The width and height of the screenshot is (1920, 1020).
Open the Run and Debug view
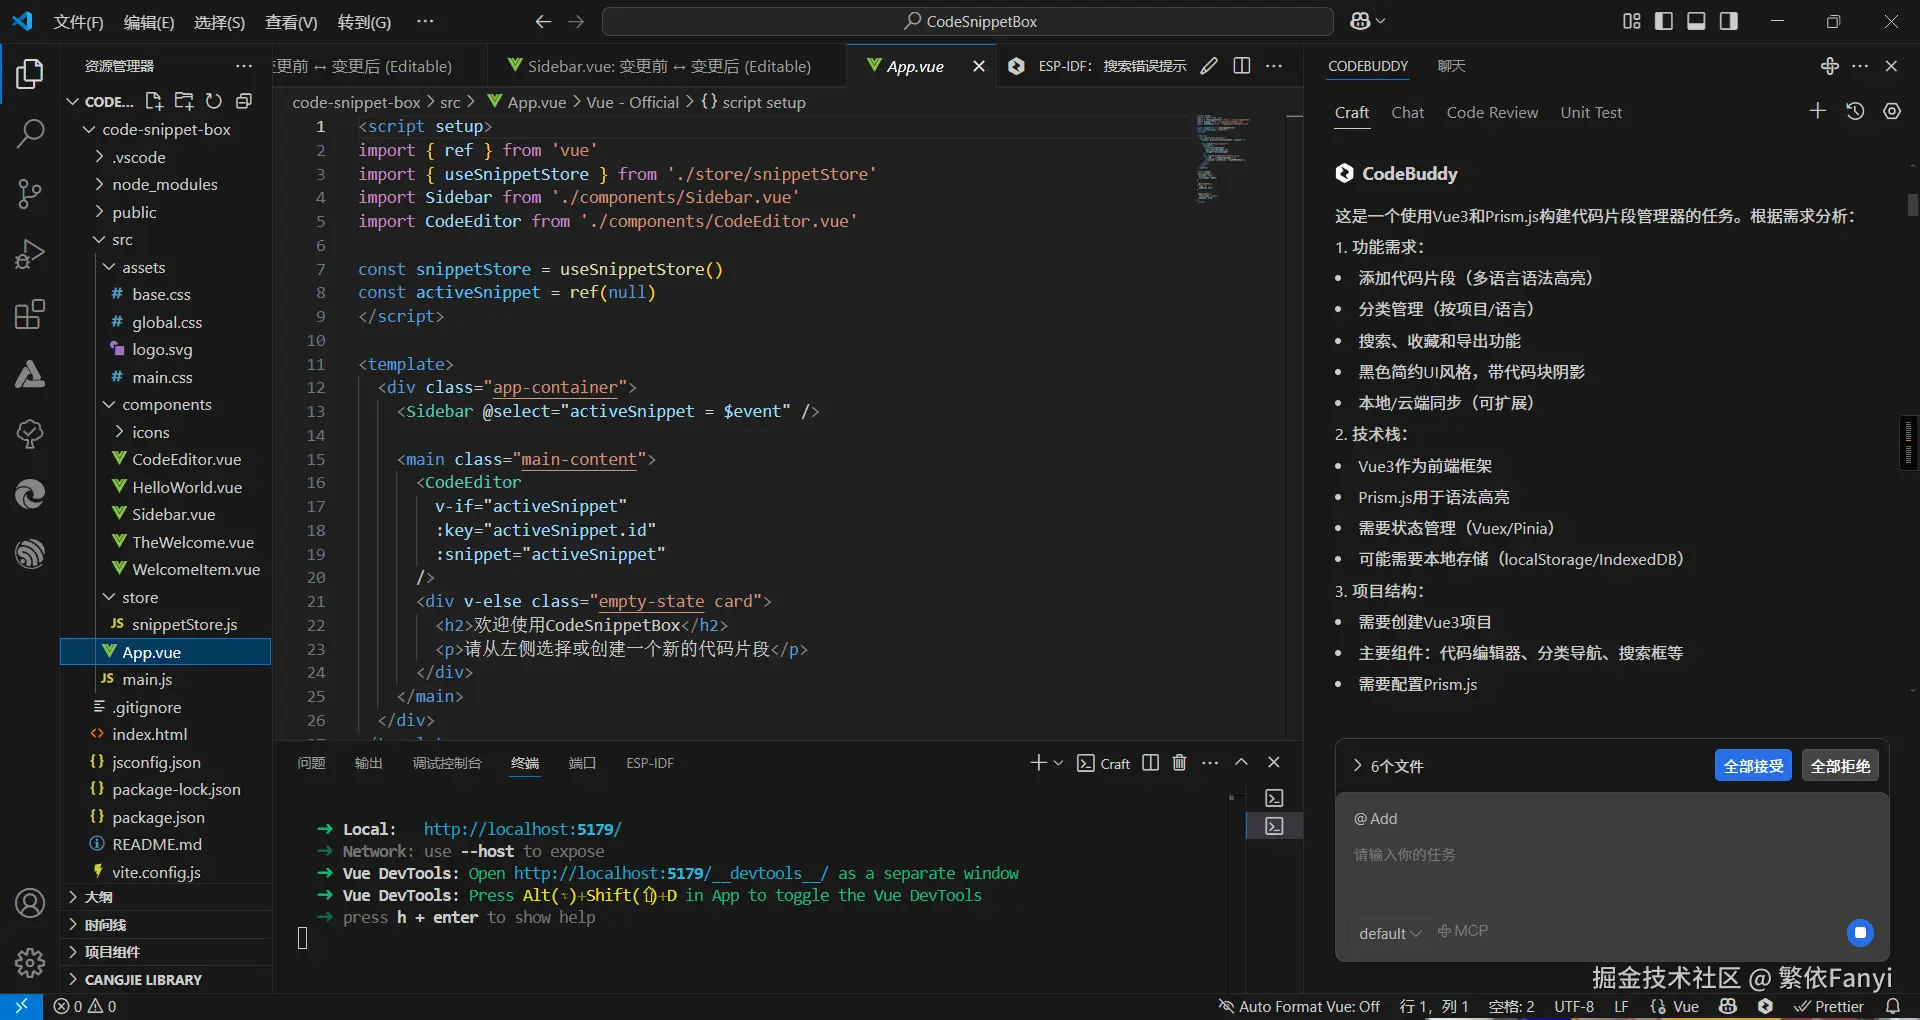pyautogui.click(x=30, y=254)
